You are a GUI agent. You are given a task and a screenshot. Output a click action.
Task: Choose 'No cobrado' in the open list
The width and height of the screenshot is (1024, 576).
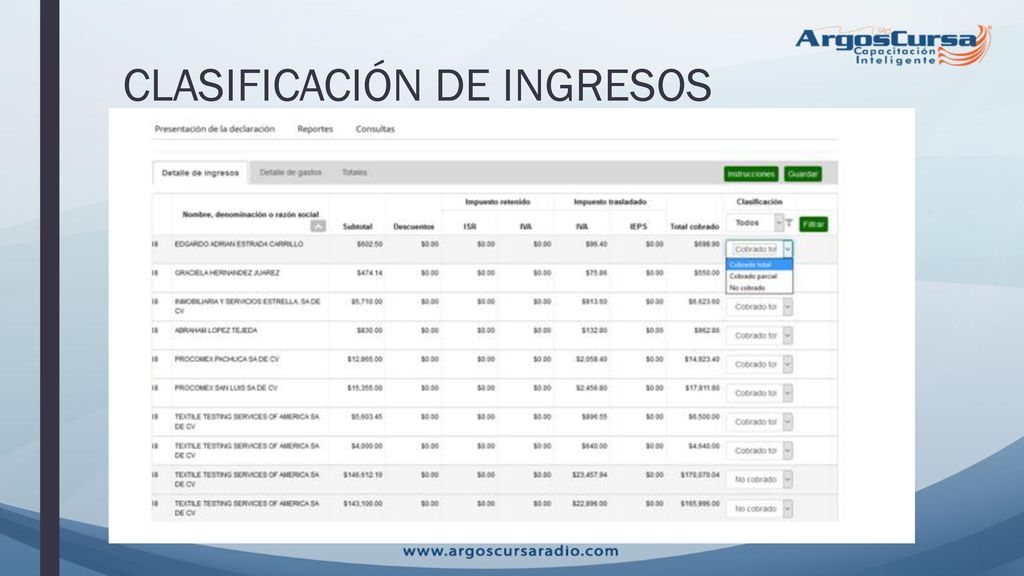pyautogui.click(x=760, y=287)
